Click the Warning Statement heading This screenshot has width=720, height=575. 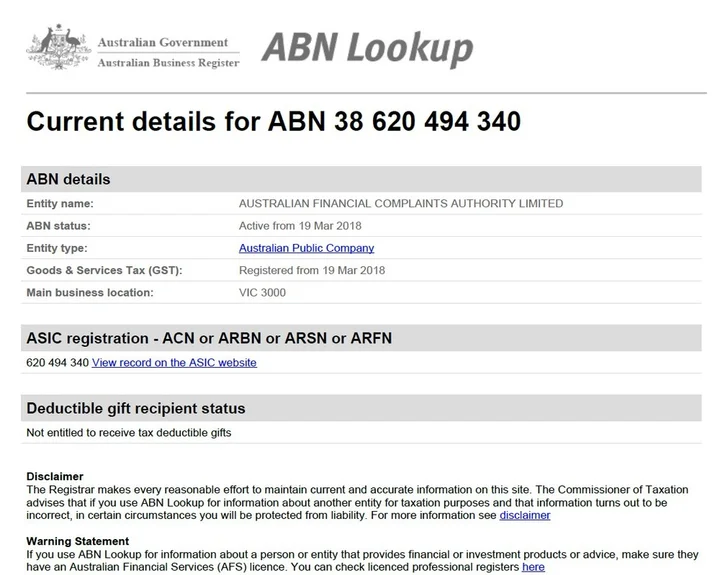point(78,541)
